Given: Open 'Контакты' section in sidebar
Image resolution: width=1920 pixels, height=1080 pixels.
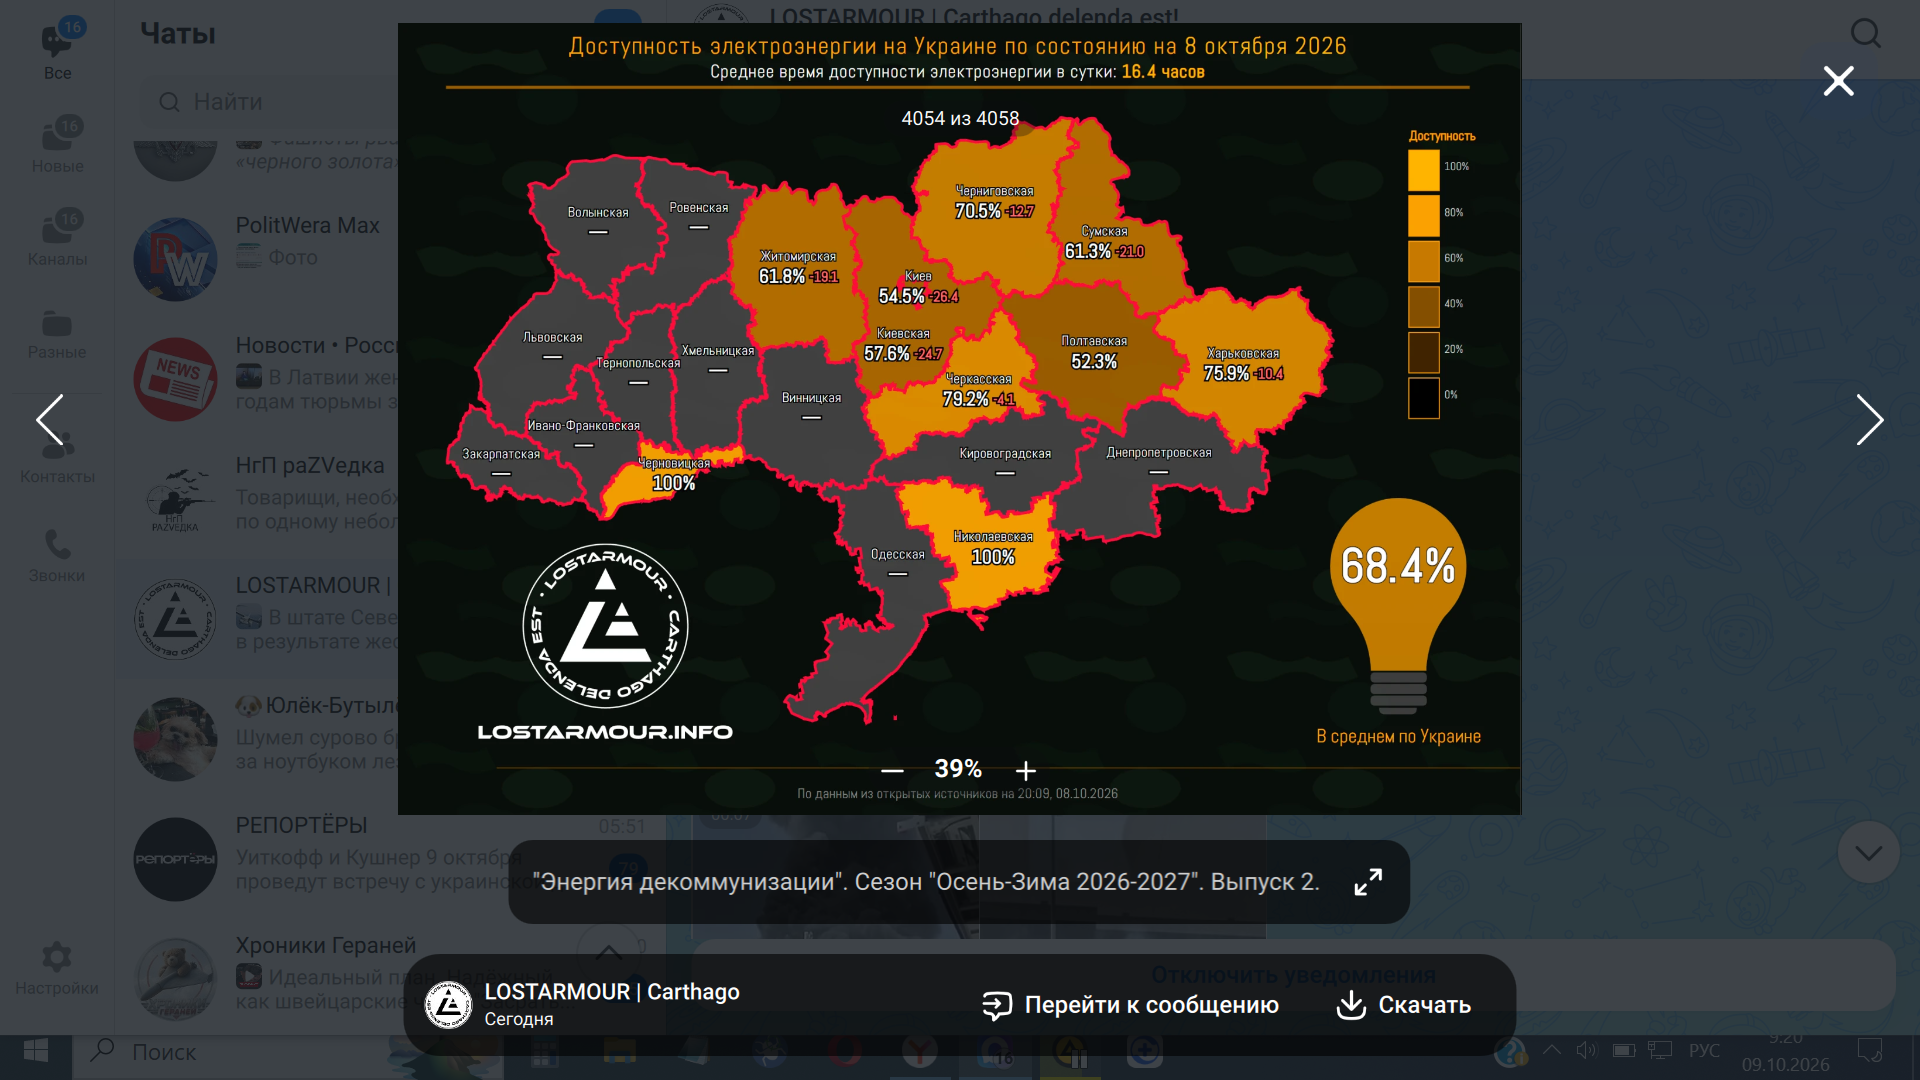Looking at the screenshot, I should [x=57, y=455].
